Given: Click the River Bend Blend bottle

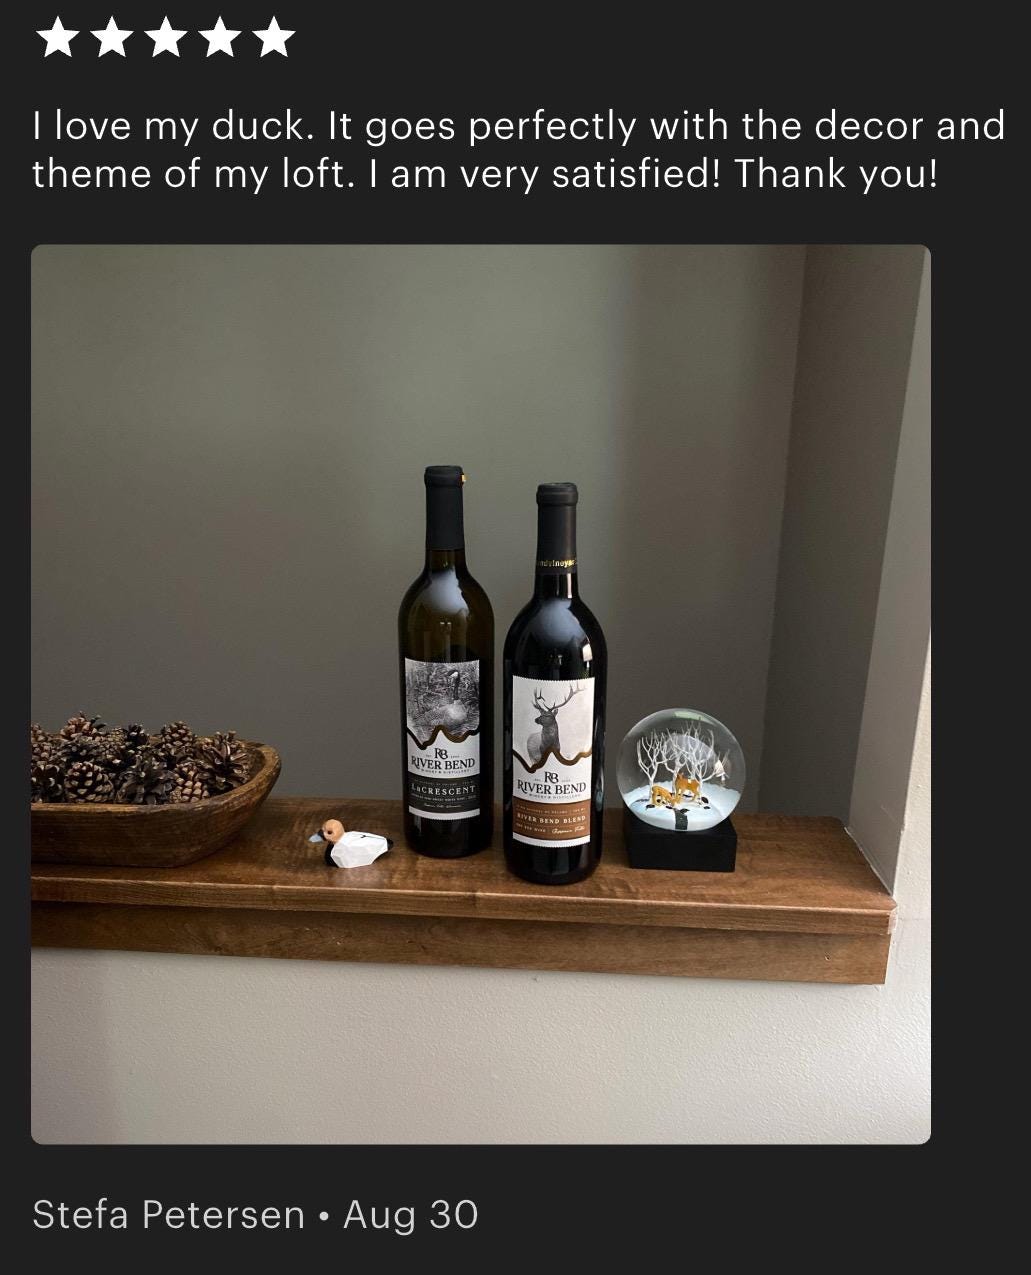Looking at the screenshot, I should (555, 684).
